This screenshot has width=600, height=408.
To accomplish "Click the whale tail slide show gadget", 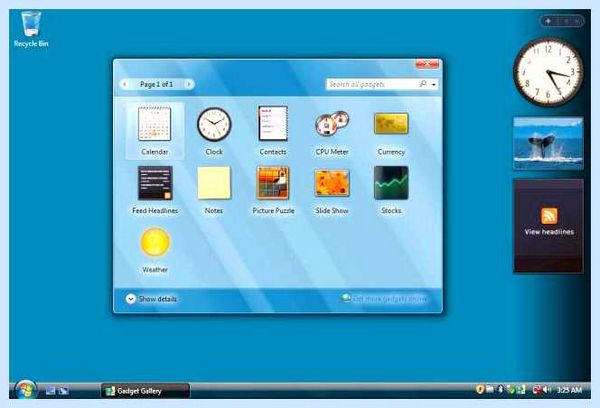I will (x=548, y=144).
